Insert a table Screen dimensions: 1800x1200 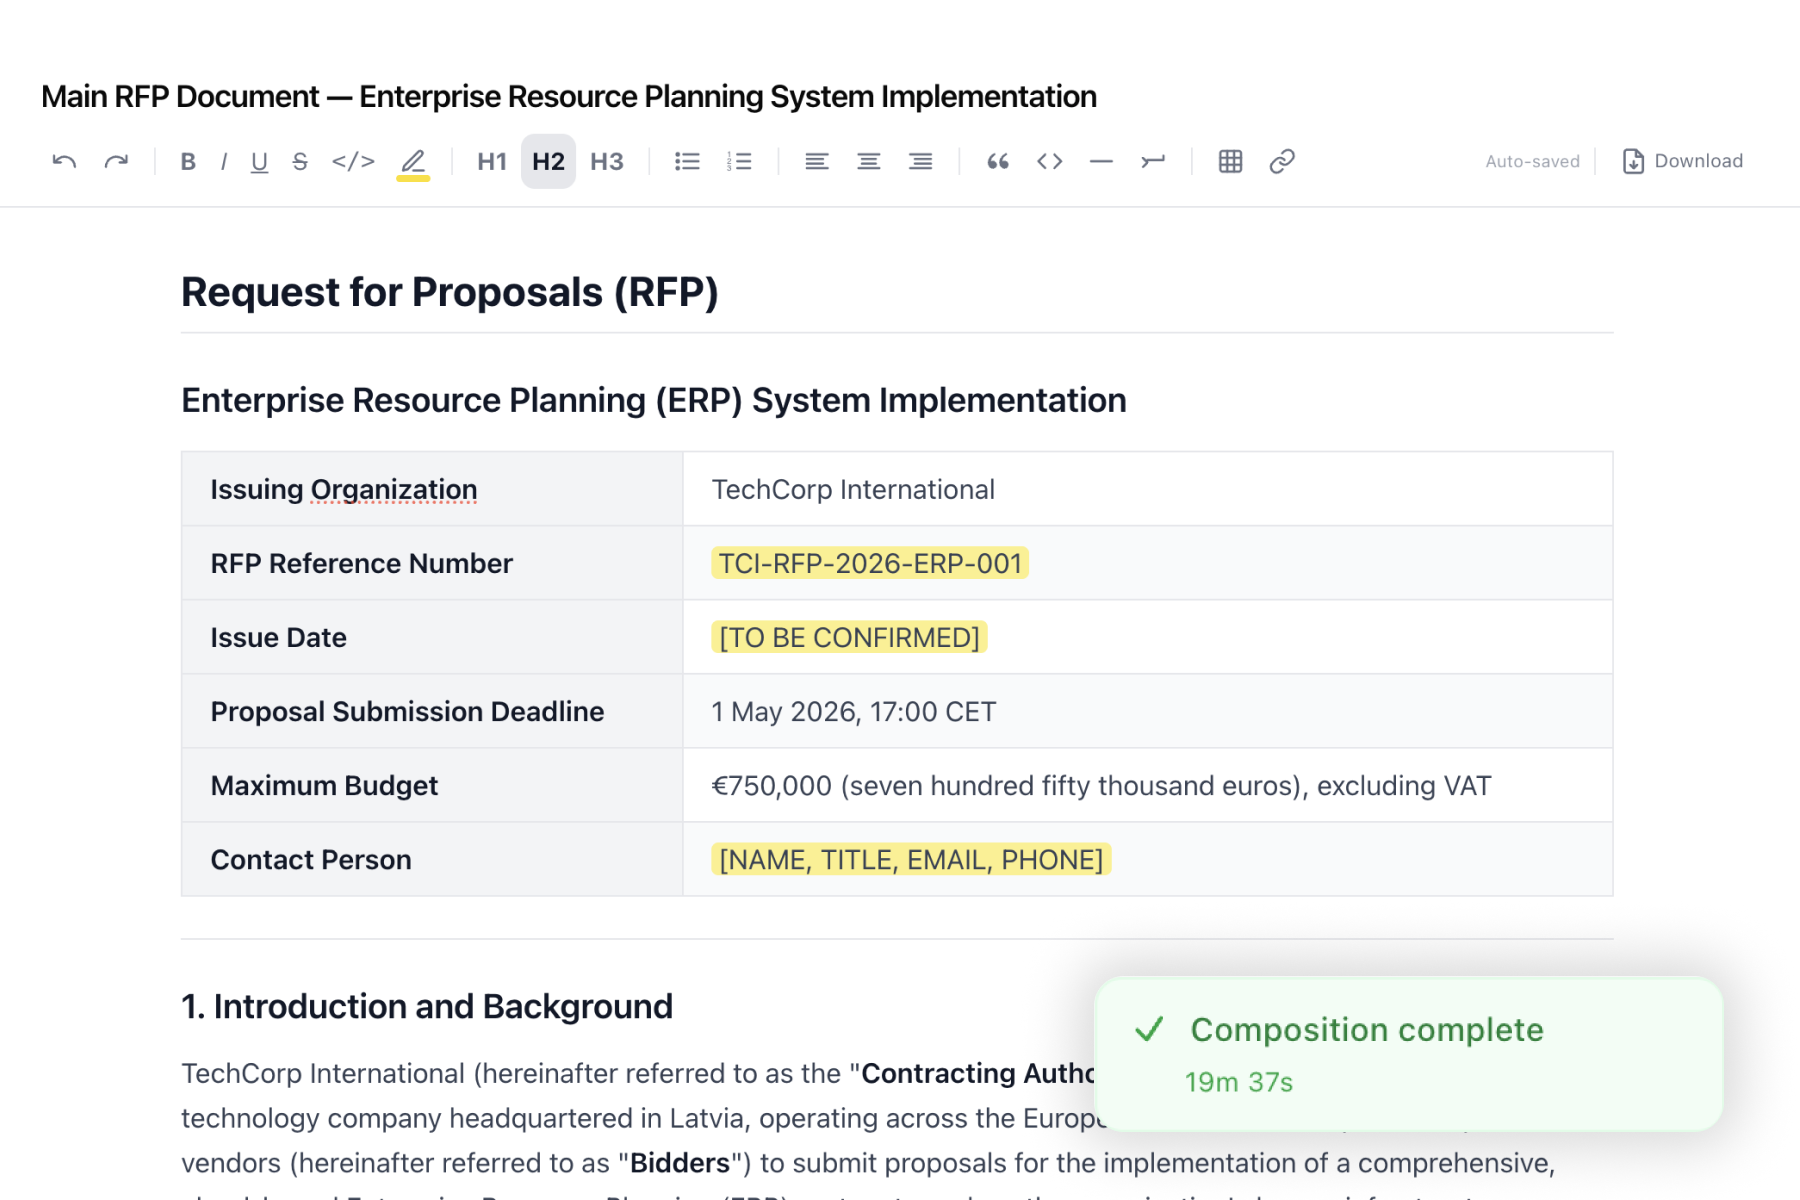(x=1230, y=160)
